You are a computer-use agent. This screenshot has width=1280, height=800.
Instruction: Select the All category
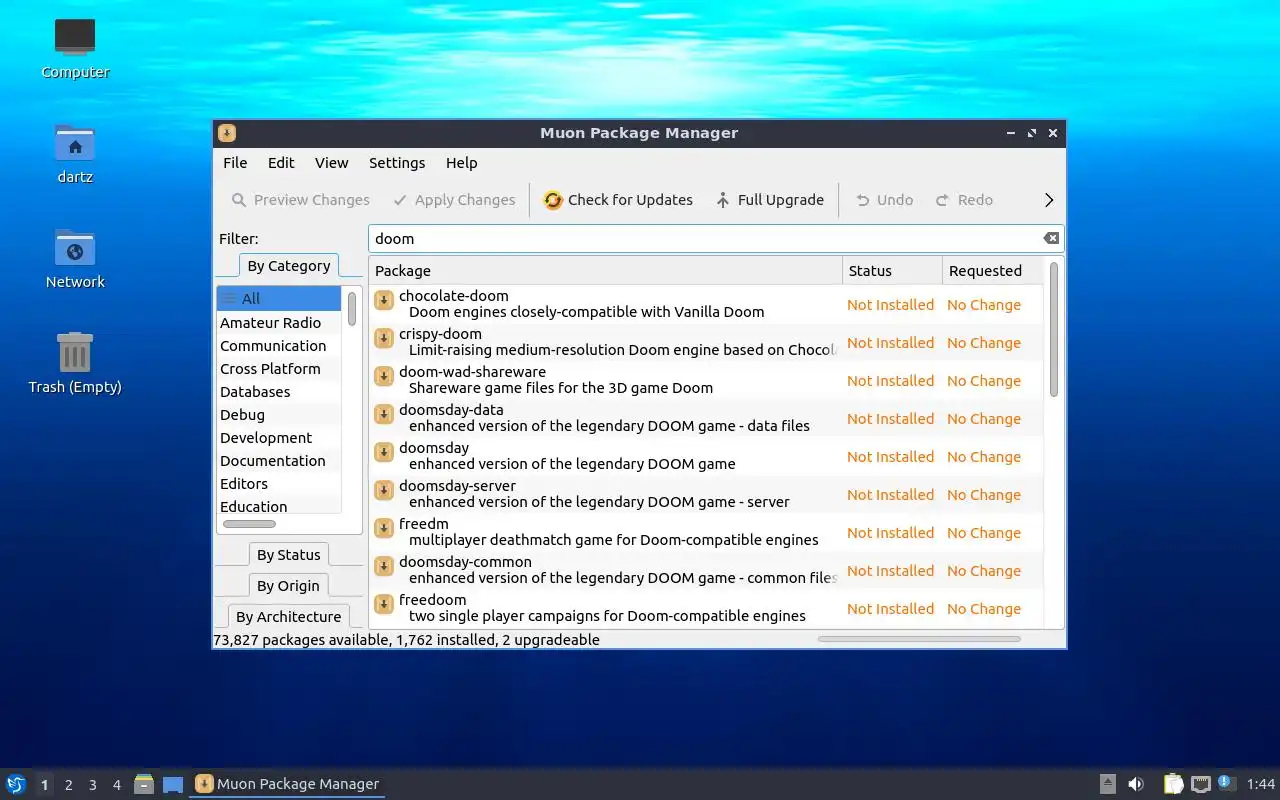[279, 298]
